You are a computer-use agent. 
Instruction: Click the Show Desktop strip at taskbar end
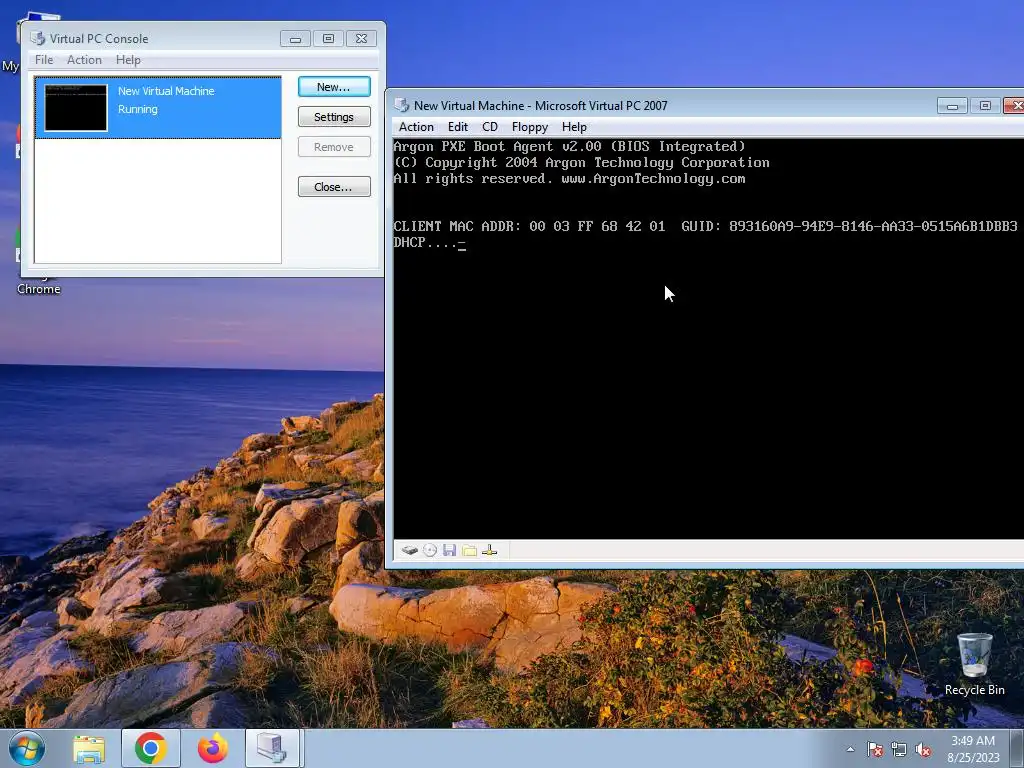click(x=1019, y=748)
